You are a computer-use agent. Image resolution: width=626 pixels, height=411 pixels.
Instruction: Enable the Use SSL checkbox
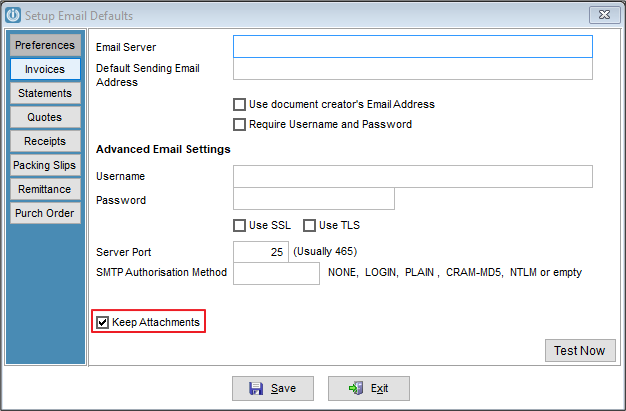coord(240,226)
